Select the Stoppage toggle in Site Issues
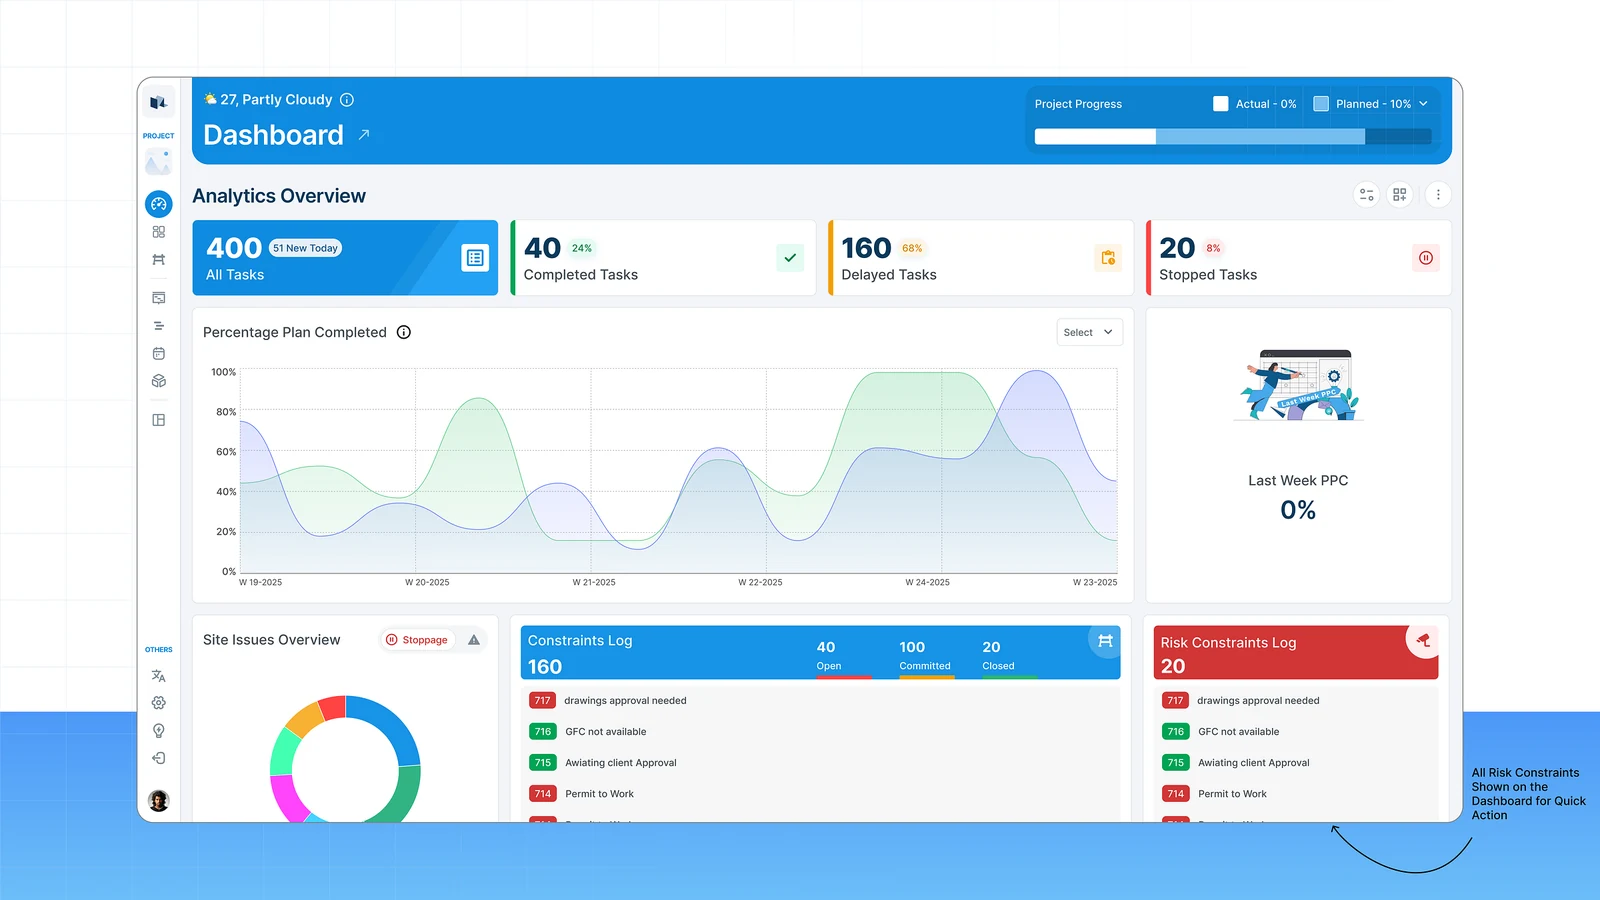Viewport: 1600px width, 900px height. pyautogui.click(x=417, y=640)
